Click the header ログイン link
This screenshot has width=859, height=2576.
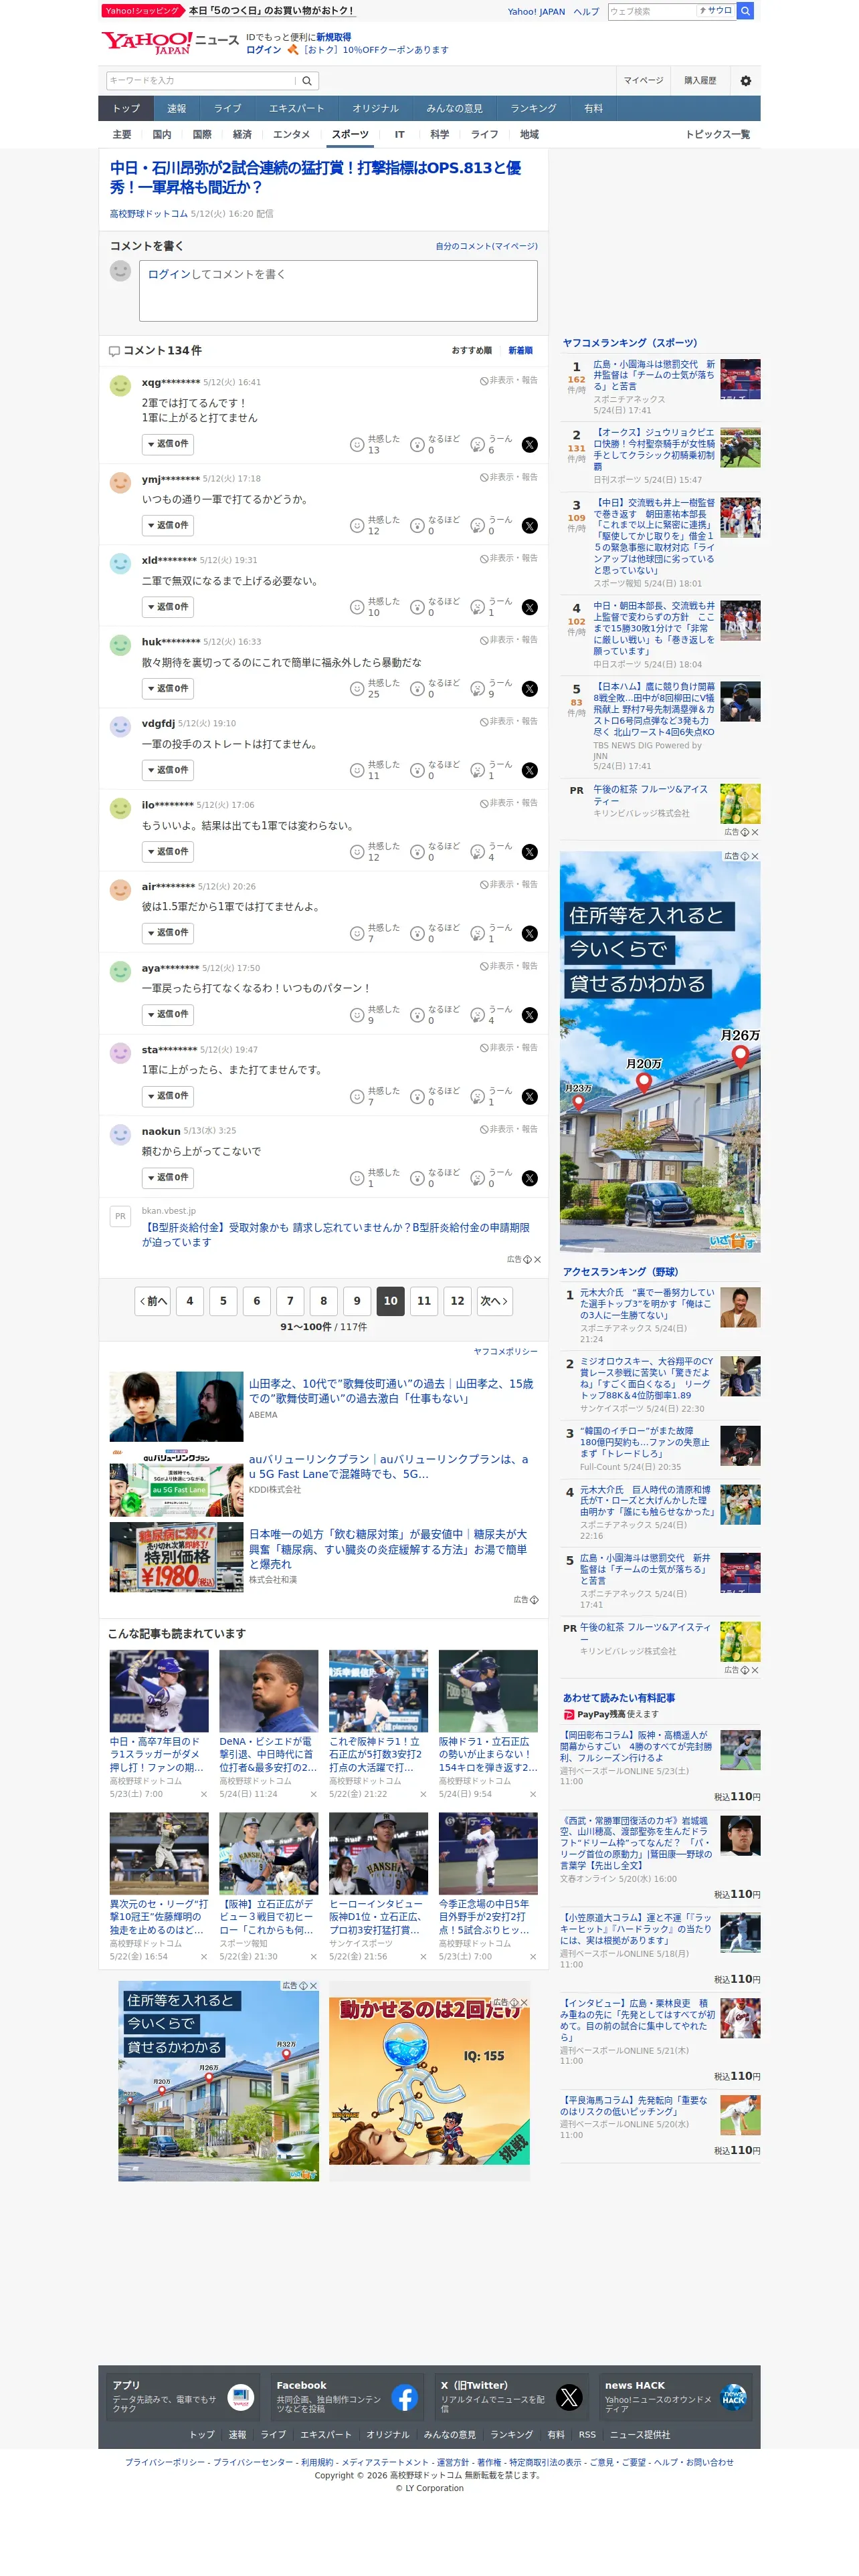pos(263,50)
